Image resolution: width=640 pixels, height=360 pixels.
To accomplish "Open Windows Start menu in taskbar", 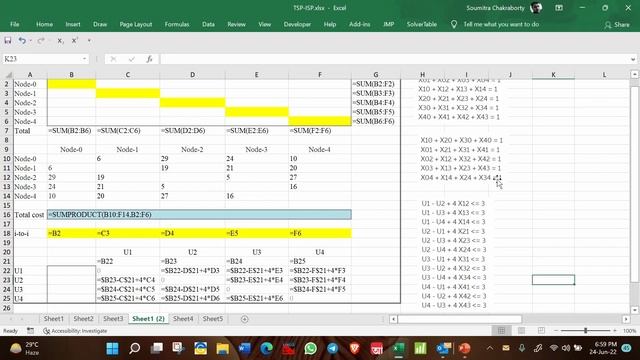I will point(112,348).
